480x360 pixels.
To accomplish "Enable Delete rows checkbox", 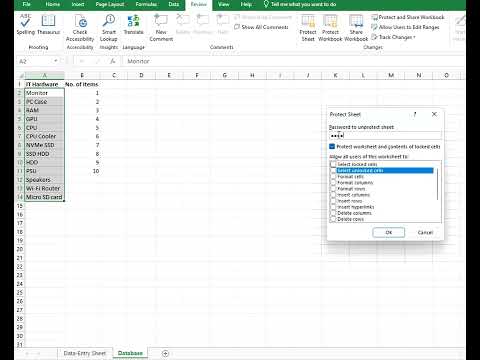I will coord(333,219).
